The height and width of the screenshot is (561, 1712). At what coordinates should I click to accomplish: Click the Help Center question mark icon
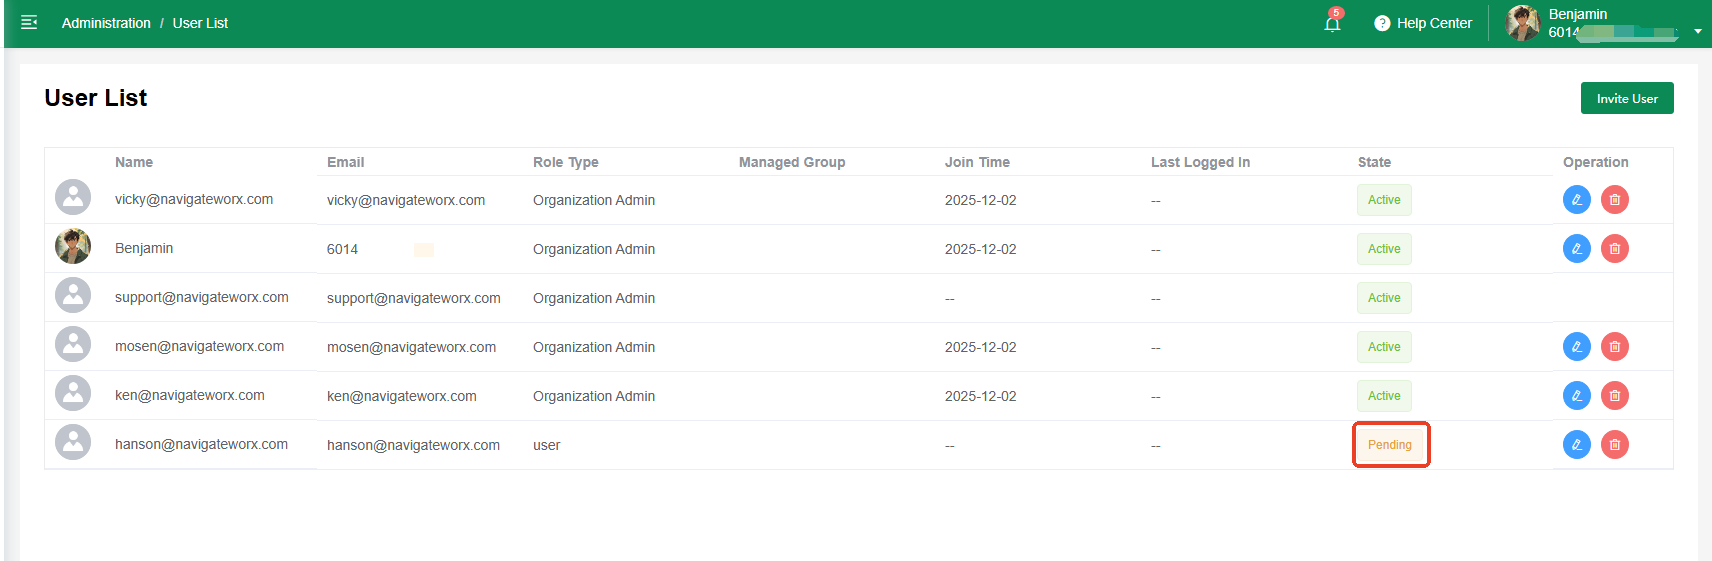(x=1382, y=23)
